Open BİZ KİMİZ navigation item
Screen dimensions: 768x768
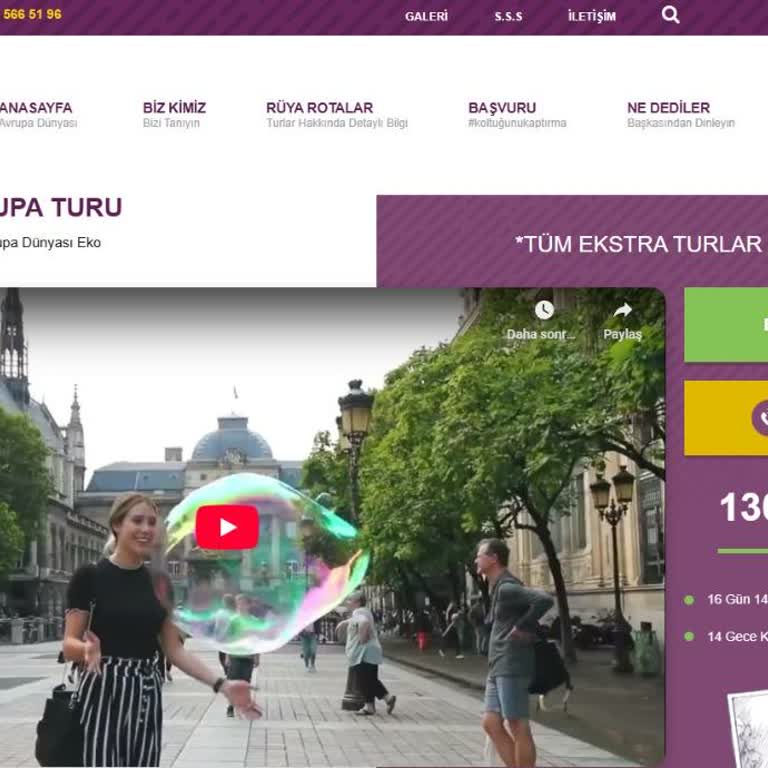(174, 114)
